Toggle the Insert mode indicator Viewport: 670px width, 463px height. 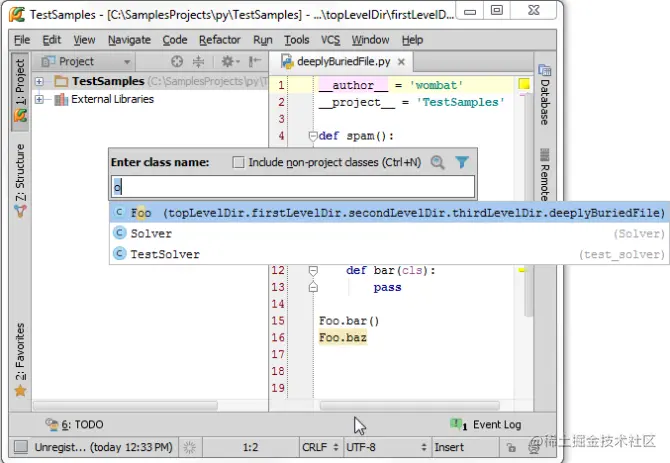[x=449, y=447]
